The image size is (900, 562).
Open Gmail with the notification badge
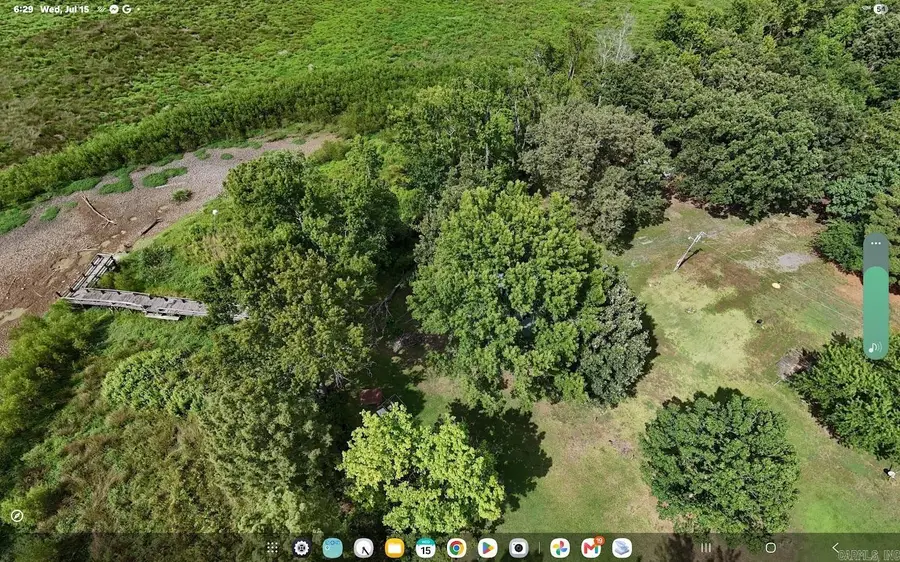tap(591, 548)
